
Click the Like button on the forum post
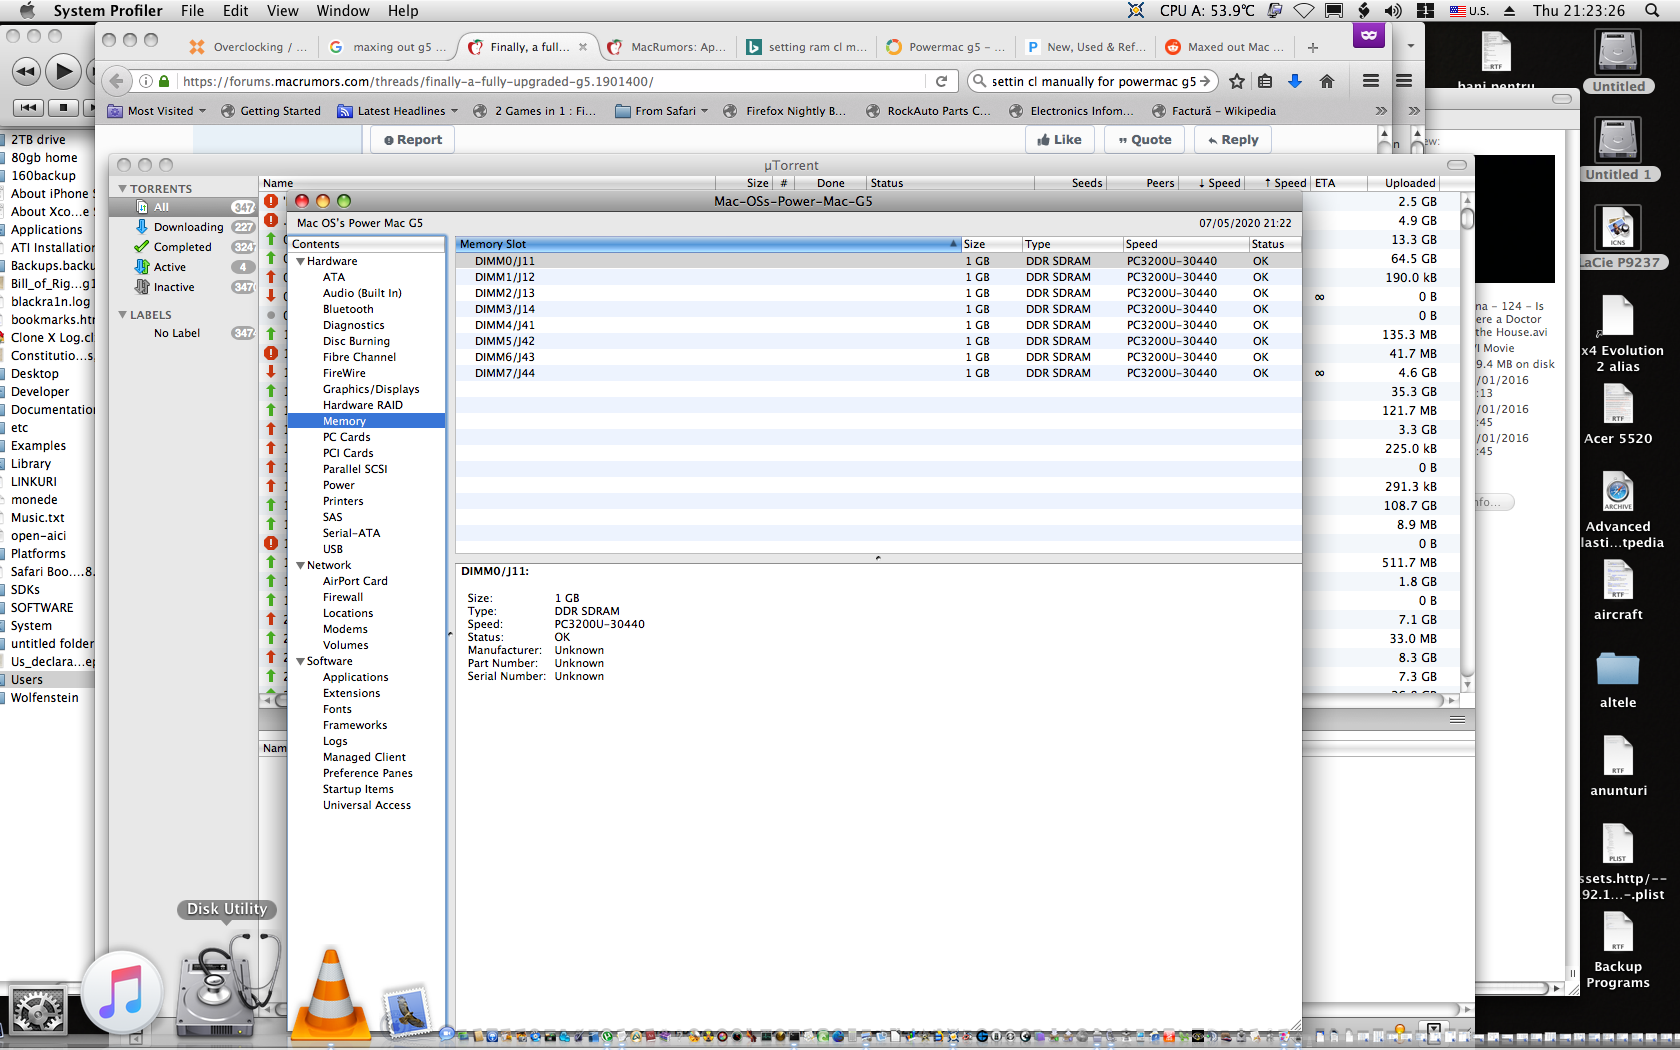(x=1060, y=140)
